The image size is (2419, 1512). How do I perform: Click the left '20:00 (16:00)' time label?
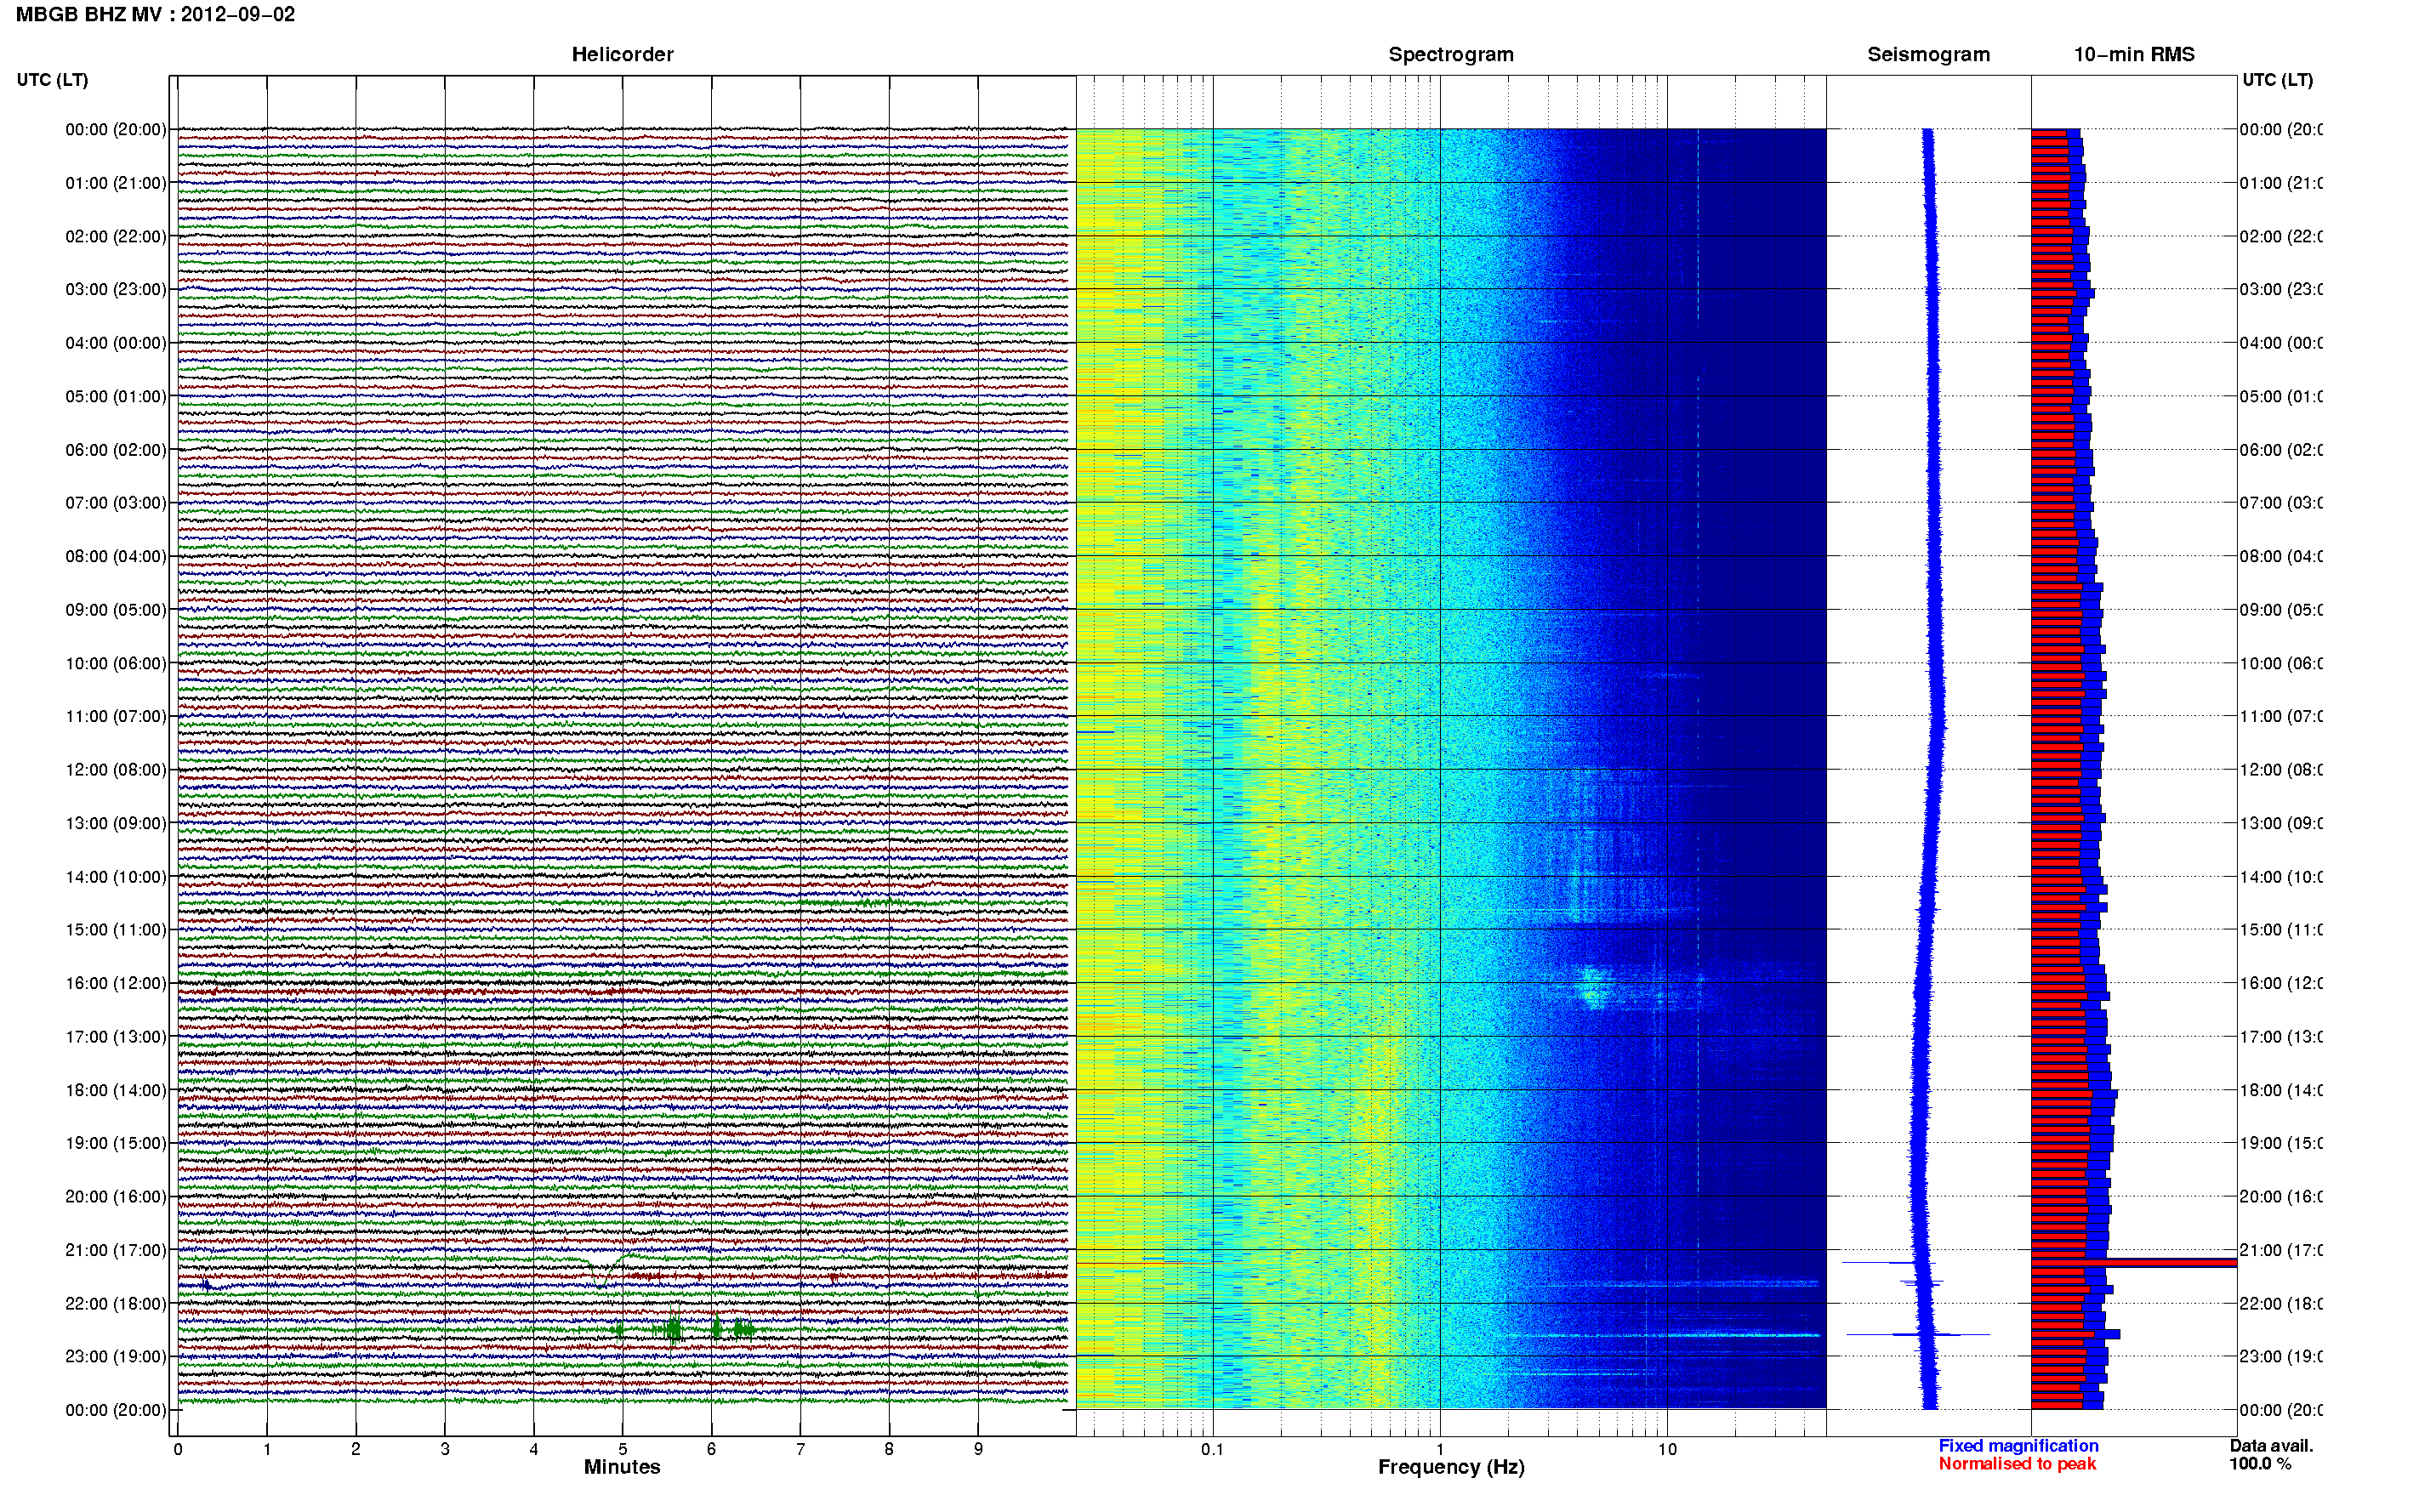(116, 1196)
